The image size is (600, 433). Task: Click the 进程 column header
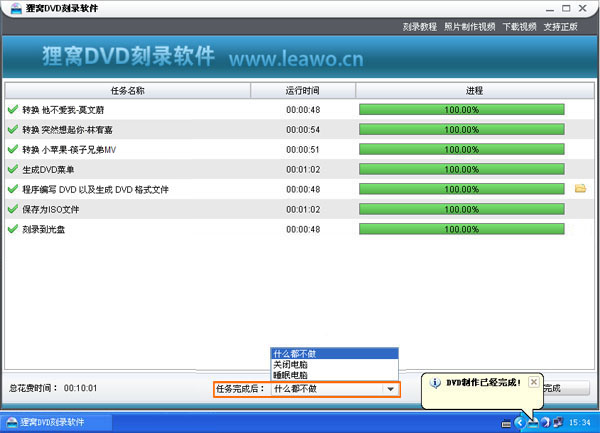click(x=474, y=91)
